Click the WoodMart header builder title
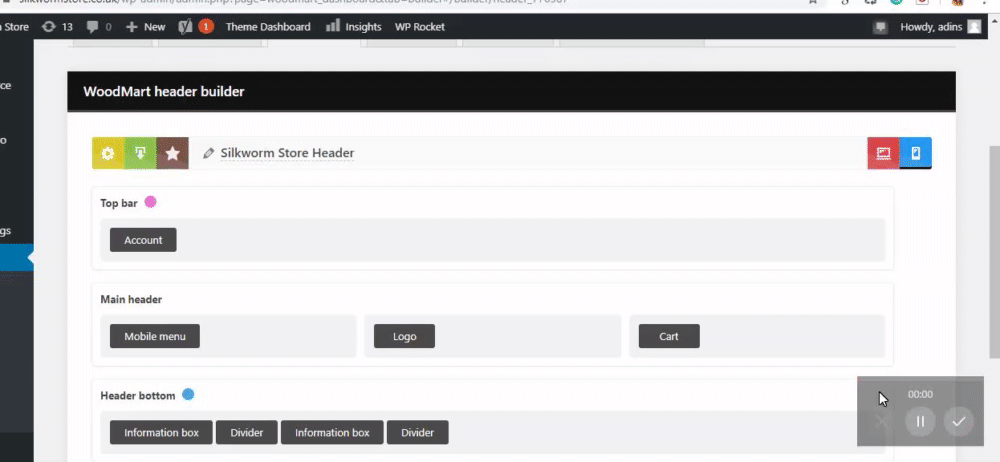Screen dimensions: 1000x462 tap(163, 91)
